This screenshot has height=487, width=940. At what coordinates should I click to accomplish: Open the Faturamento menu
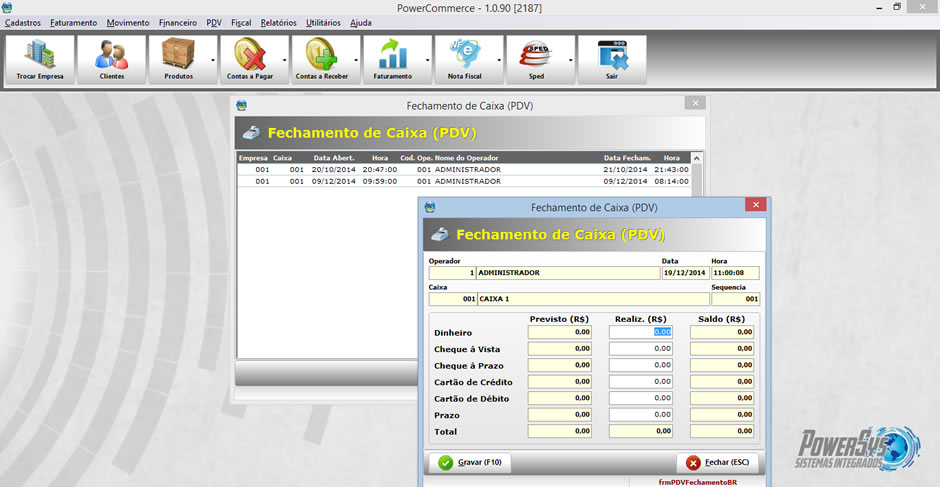(x=74, y=23)
